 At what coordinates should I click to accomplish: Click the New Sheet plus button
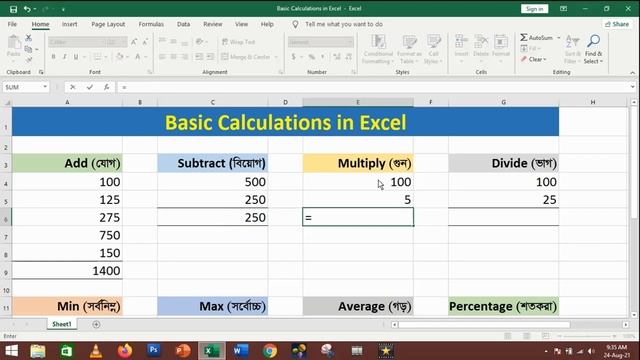pyautogui.click(x=96, y=324)
